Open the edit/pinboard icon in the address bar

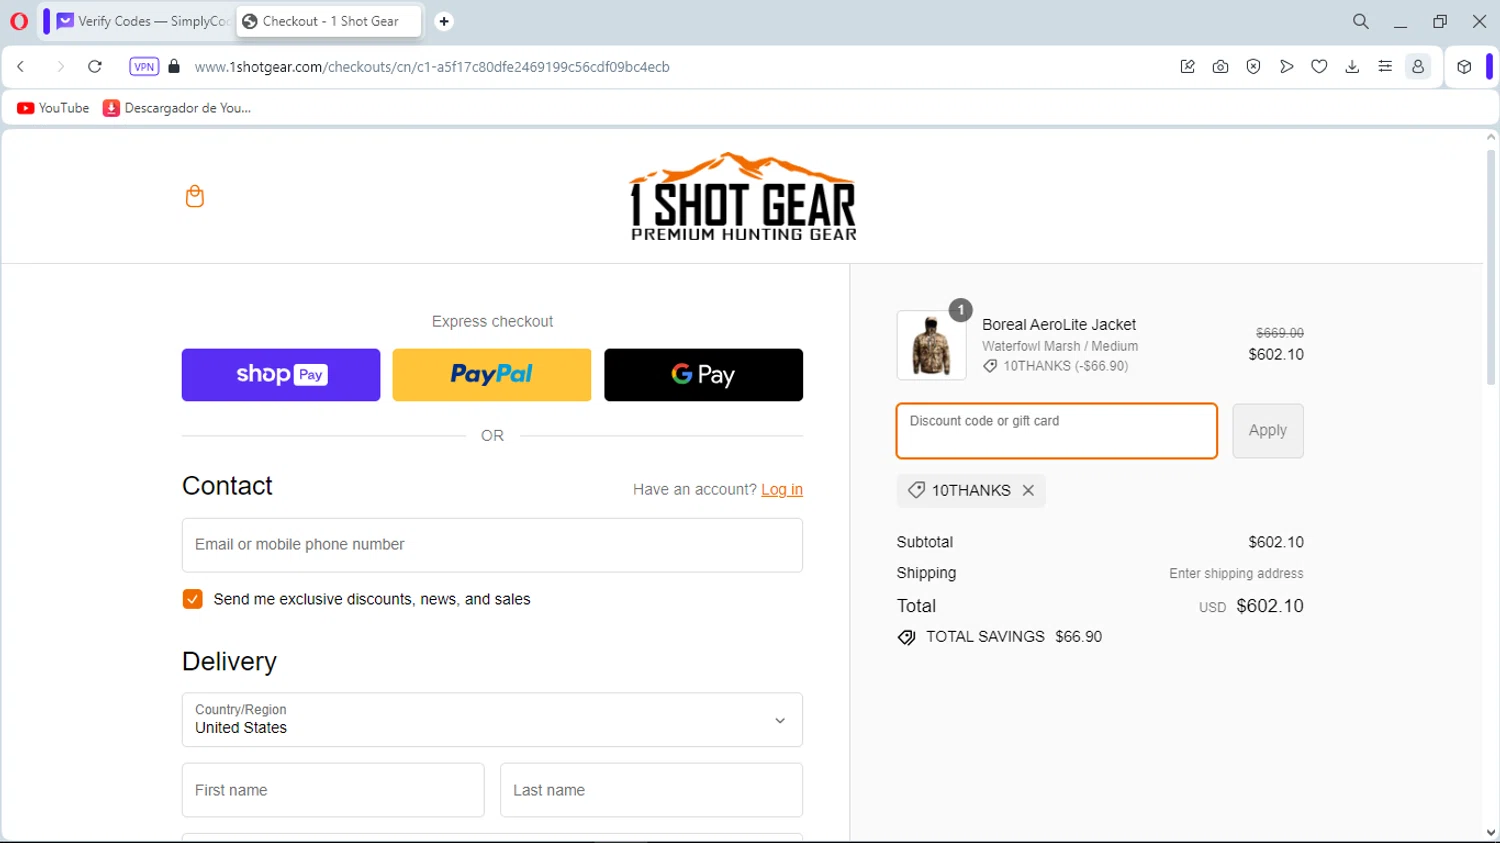pos(1188,67)
